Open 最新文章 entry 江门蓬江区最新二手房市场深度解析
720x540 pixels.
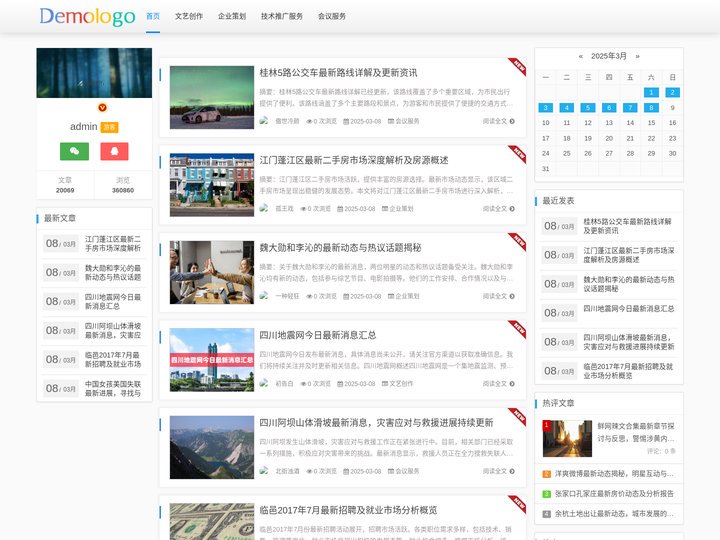click(x=113, y=244)
